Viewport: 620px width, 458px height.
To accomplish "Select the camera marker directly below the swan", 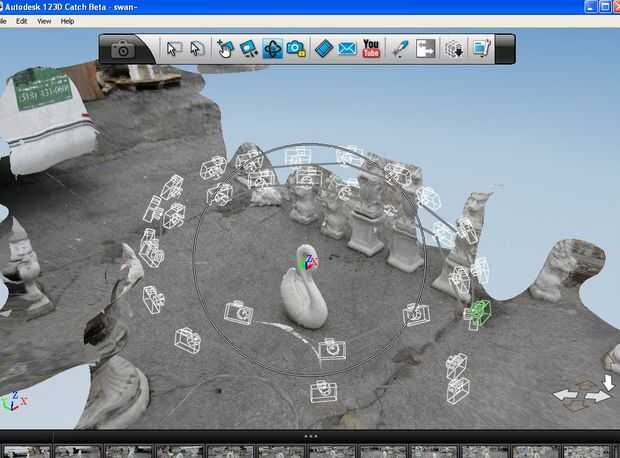I will 332,349.
